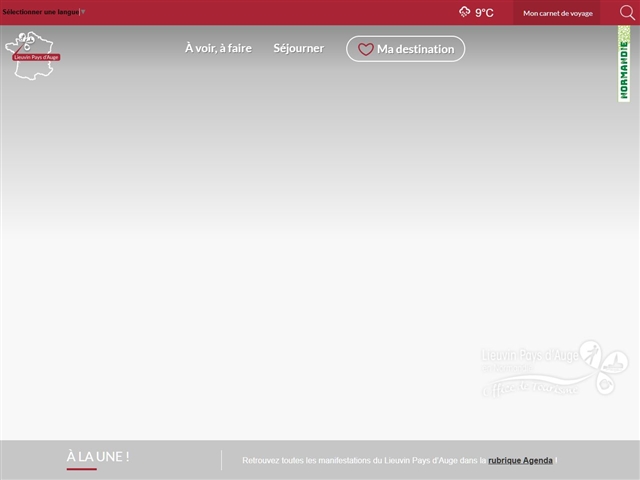Click the red underline below À LA UNE
Viewport: 640px width, 480px height.
(x=81, y=468)
